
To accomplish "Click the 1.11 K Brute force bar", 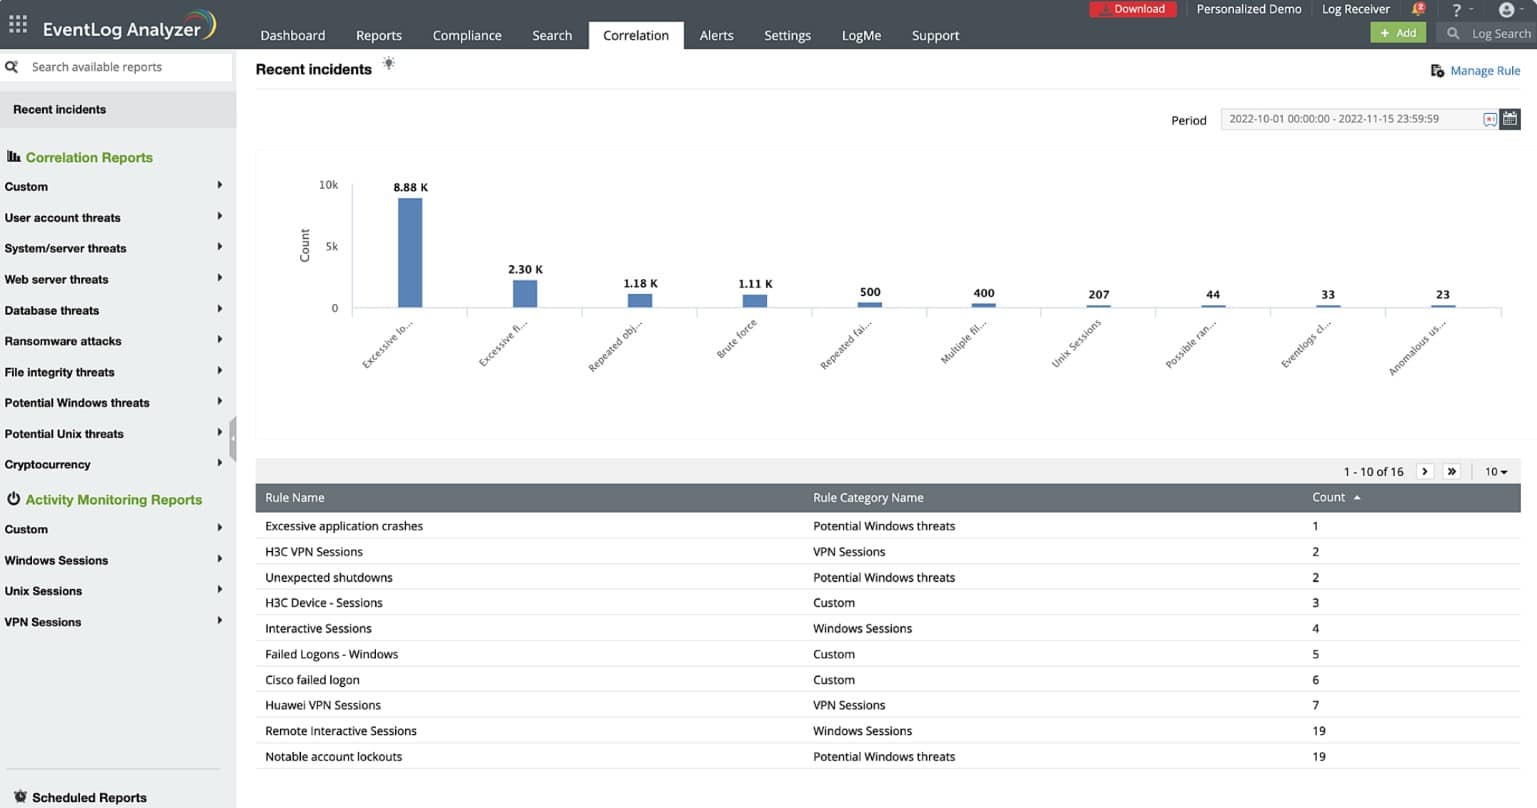I will click(755, 301).
